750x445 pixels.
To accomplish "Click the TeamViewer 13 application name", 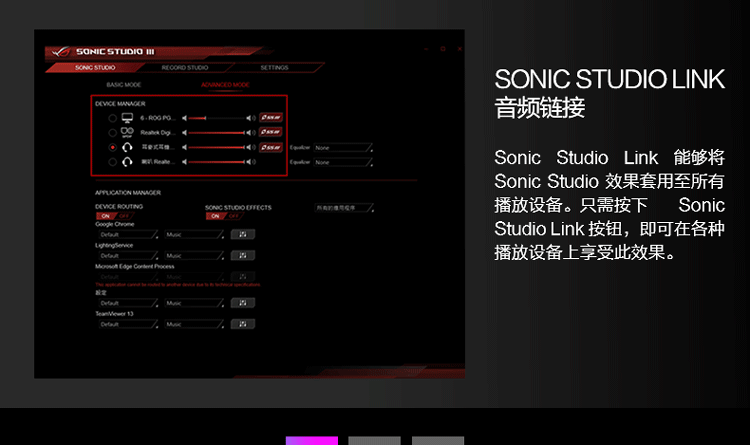I will [114, 313].
